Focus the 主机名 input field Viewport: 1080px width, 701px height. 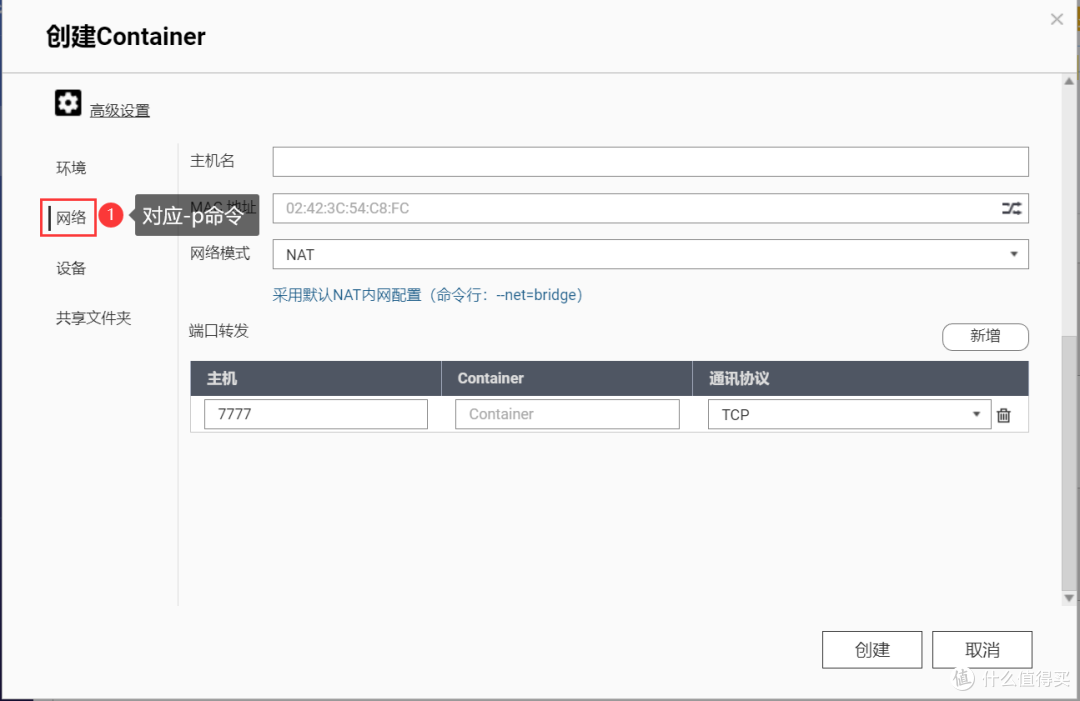[651, 162]
